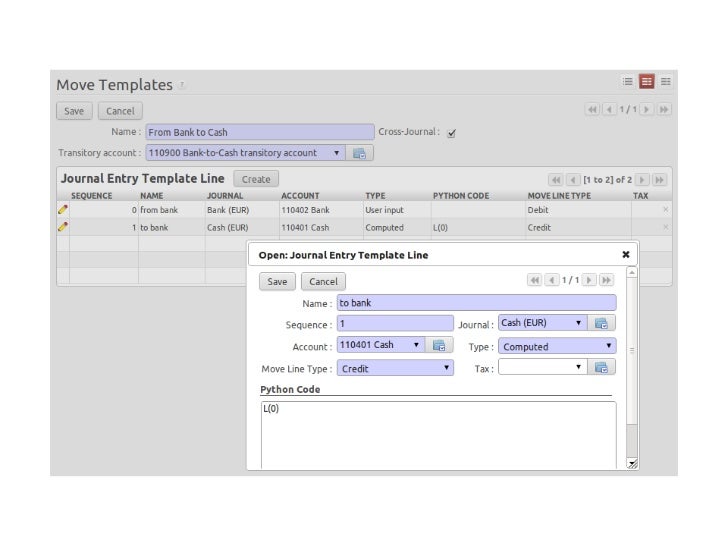Go to next page of template lines list
This screenshot has height=546, width=728.
tap(642, 180)
